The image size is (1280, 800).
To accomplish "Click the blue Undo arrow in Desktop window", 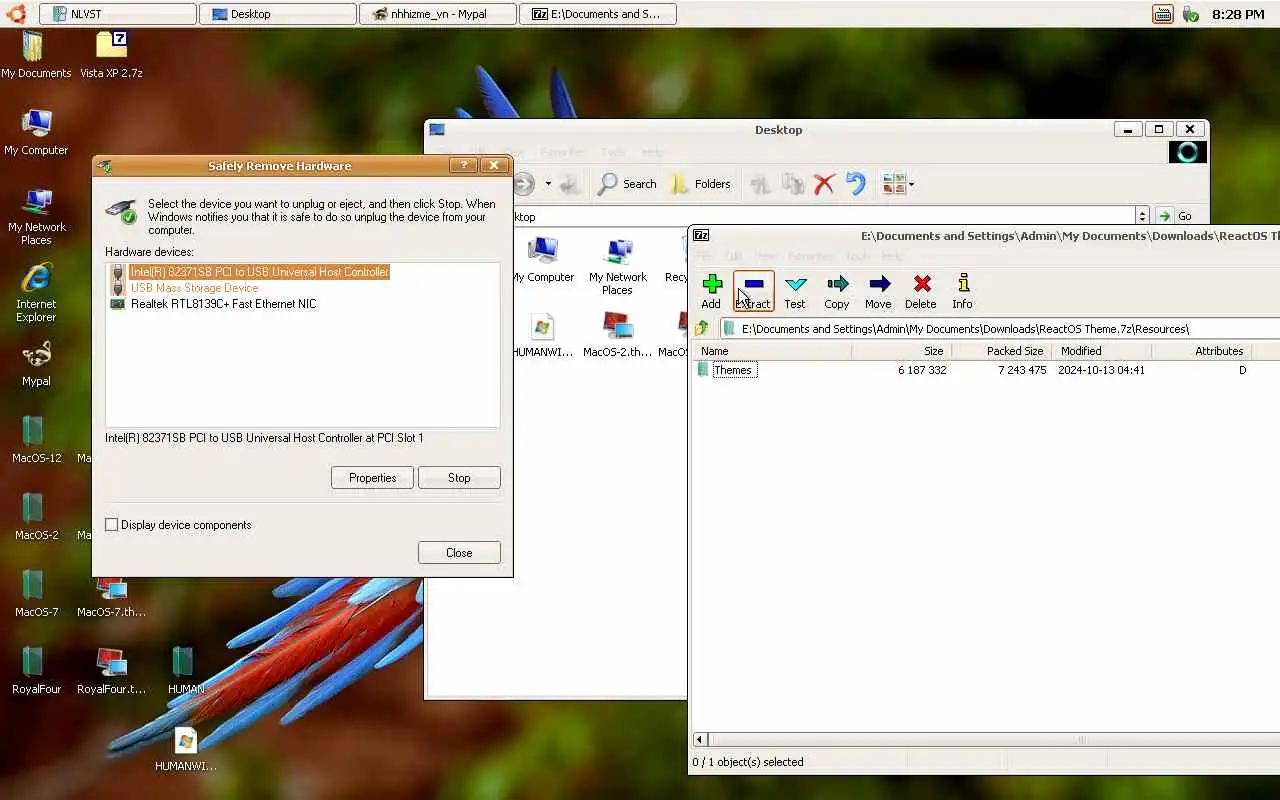I will click(x=856, y=184).
